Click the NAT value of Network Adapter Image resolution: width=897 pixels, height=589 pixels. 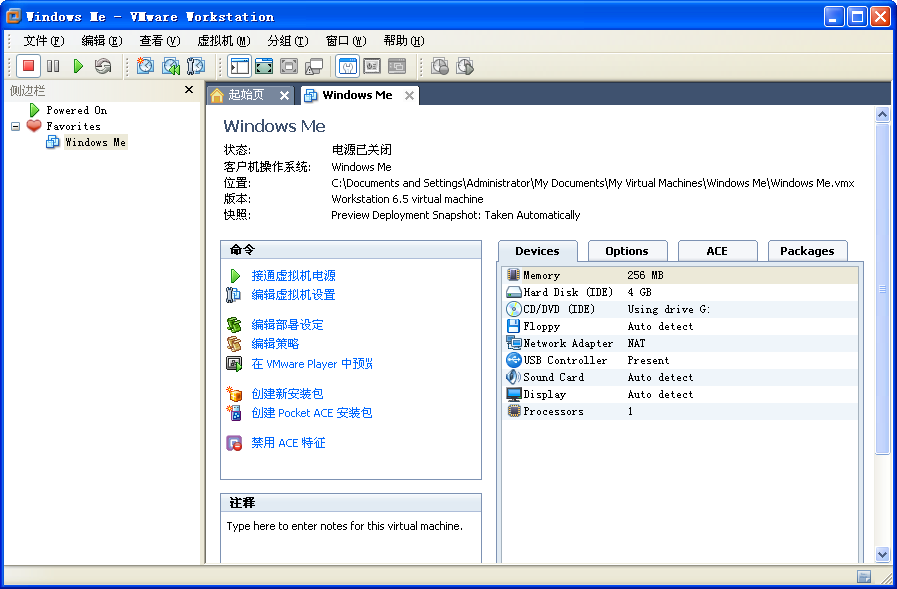636,343
